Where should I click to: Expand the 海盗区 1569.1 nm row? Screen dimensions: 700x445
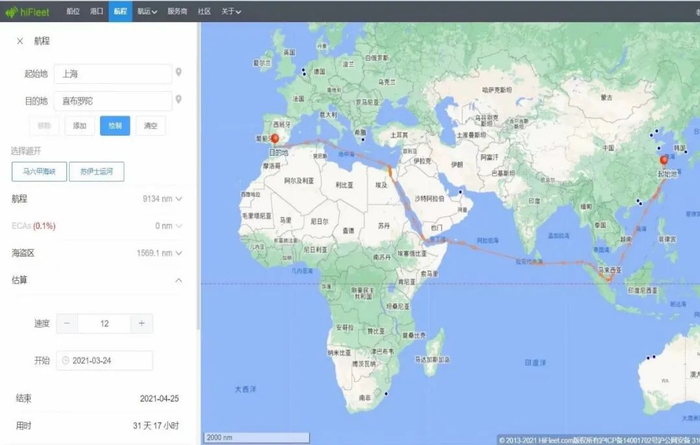(x=179, y=254)
